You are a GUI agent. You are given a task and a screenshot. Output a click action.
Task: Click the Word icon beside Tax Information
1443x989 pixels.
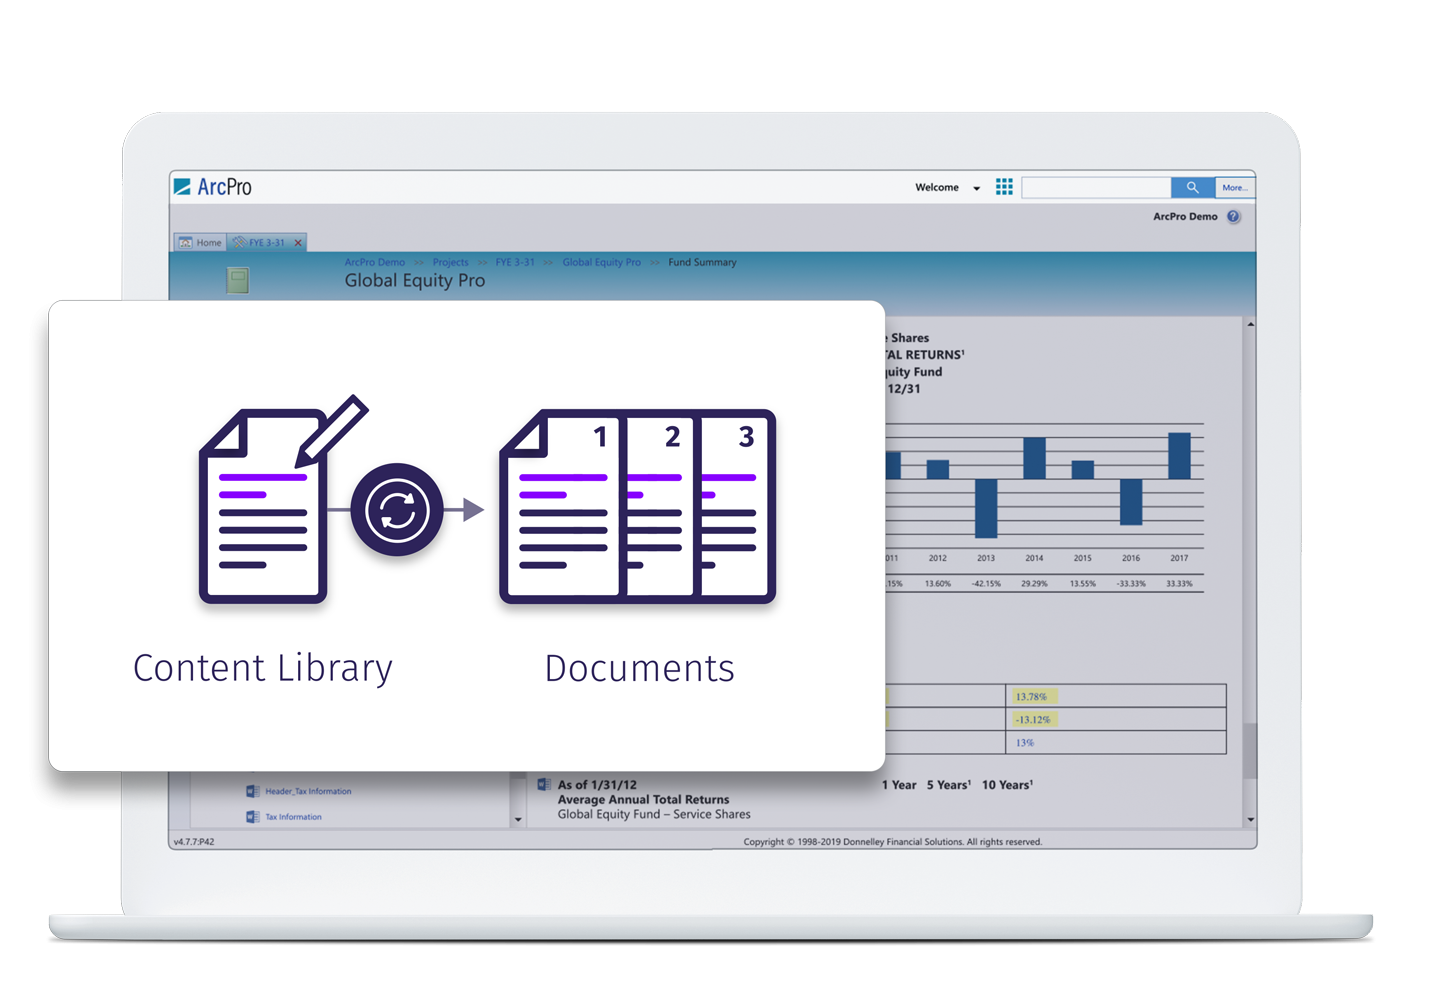252,817
